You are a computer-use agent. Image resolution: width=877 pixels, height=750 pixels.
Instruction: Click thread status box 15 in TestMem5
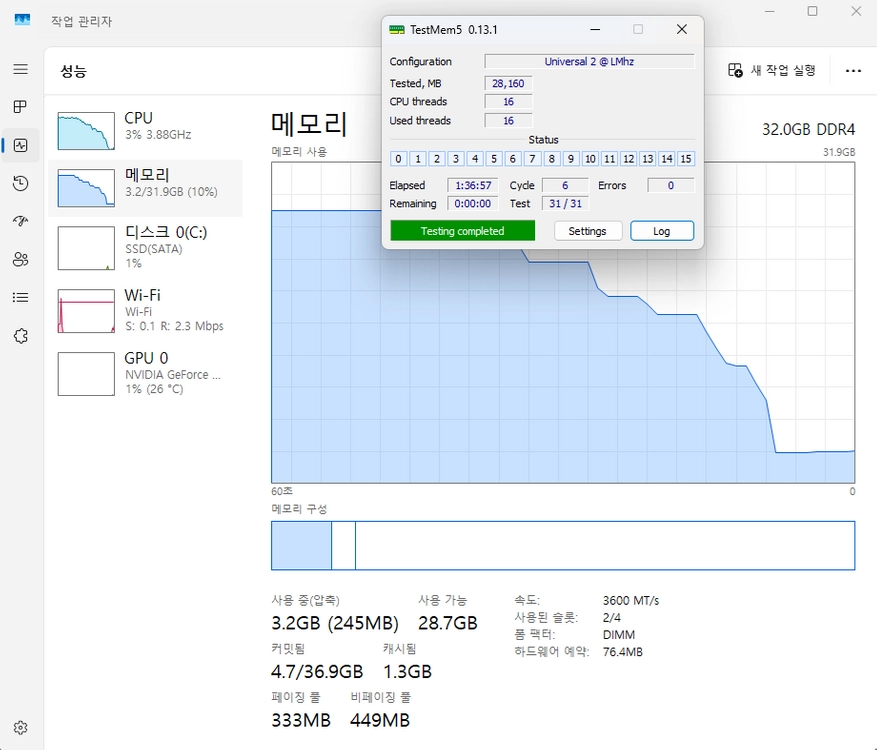click(x=686, y=159)
